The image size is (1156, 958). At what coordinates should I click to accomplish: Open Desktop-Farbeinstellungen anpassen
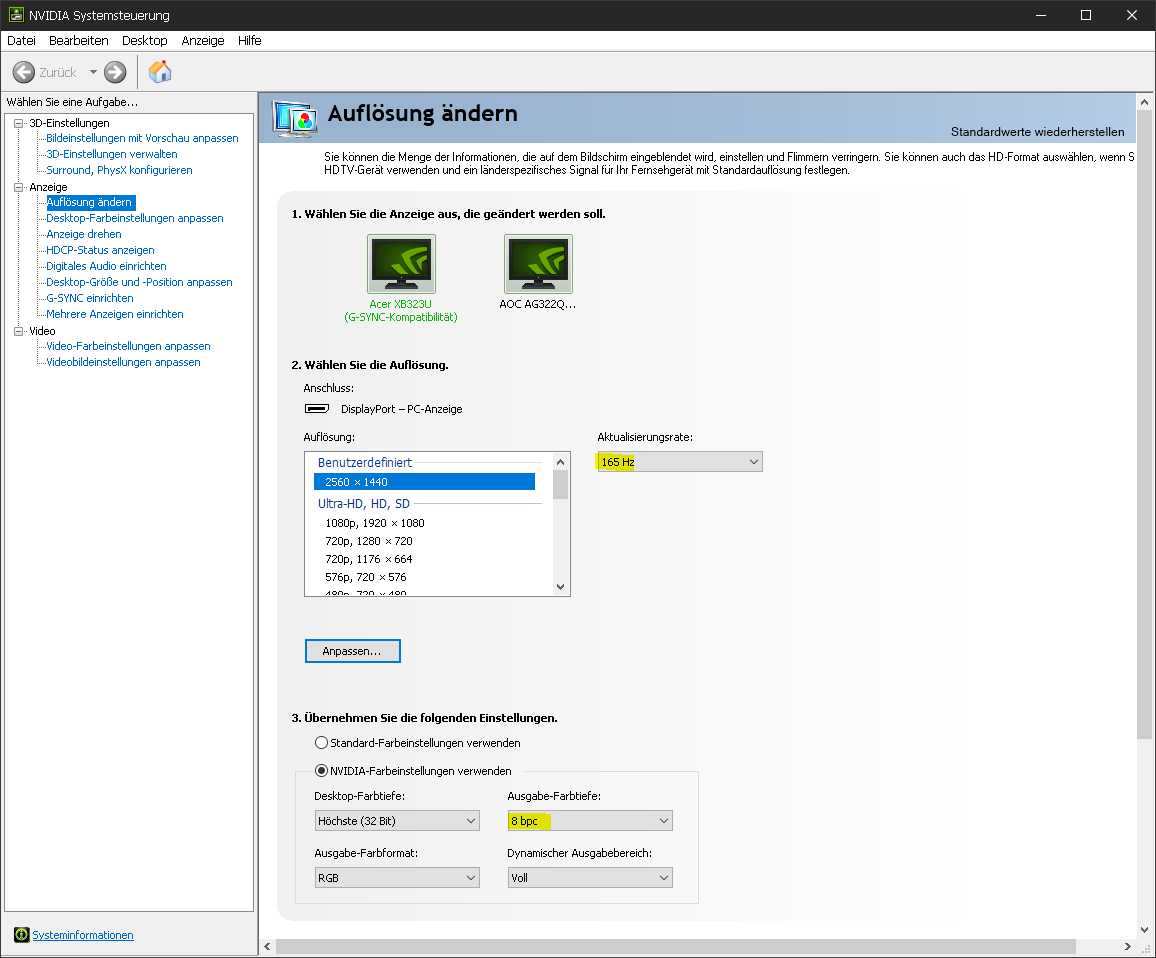pos(135,218)
